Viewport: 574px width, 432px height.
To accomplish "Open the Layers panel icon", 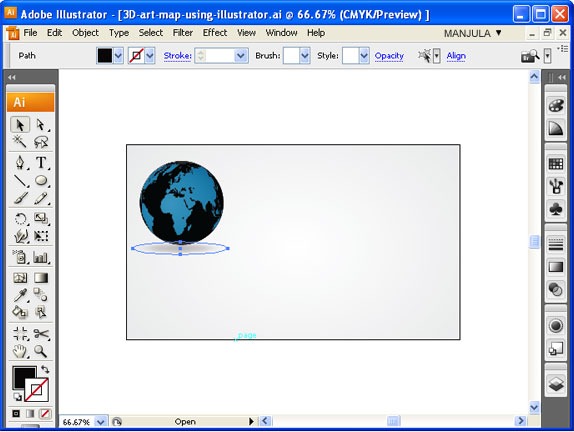I will (x=556, y=384).
